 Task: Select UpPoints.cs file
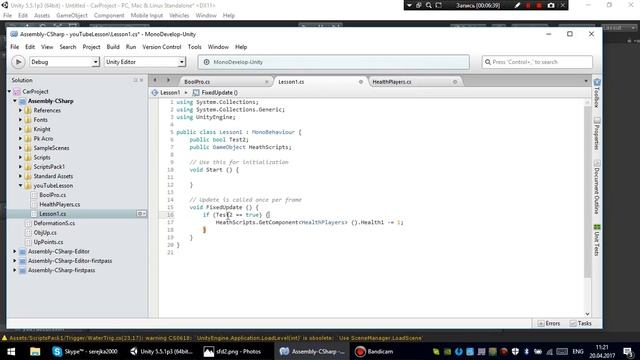pyautogui.click(x=48, y=242)
